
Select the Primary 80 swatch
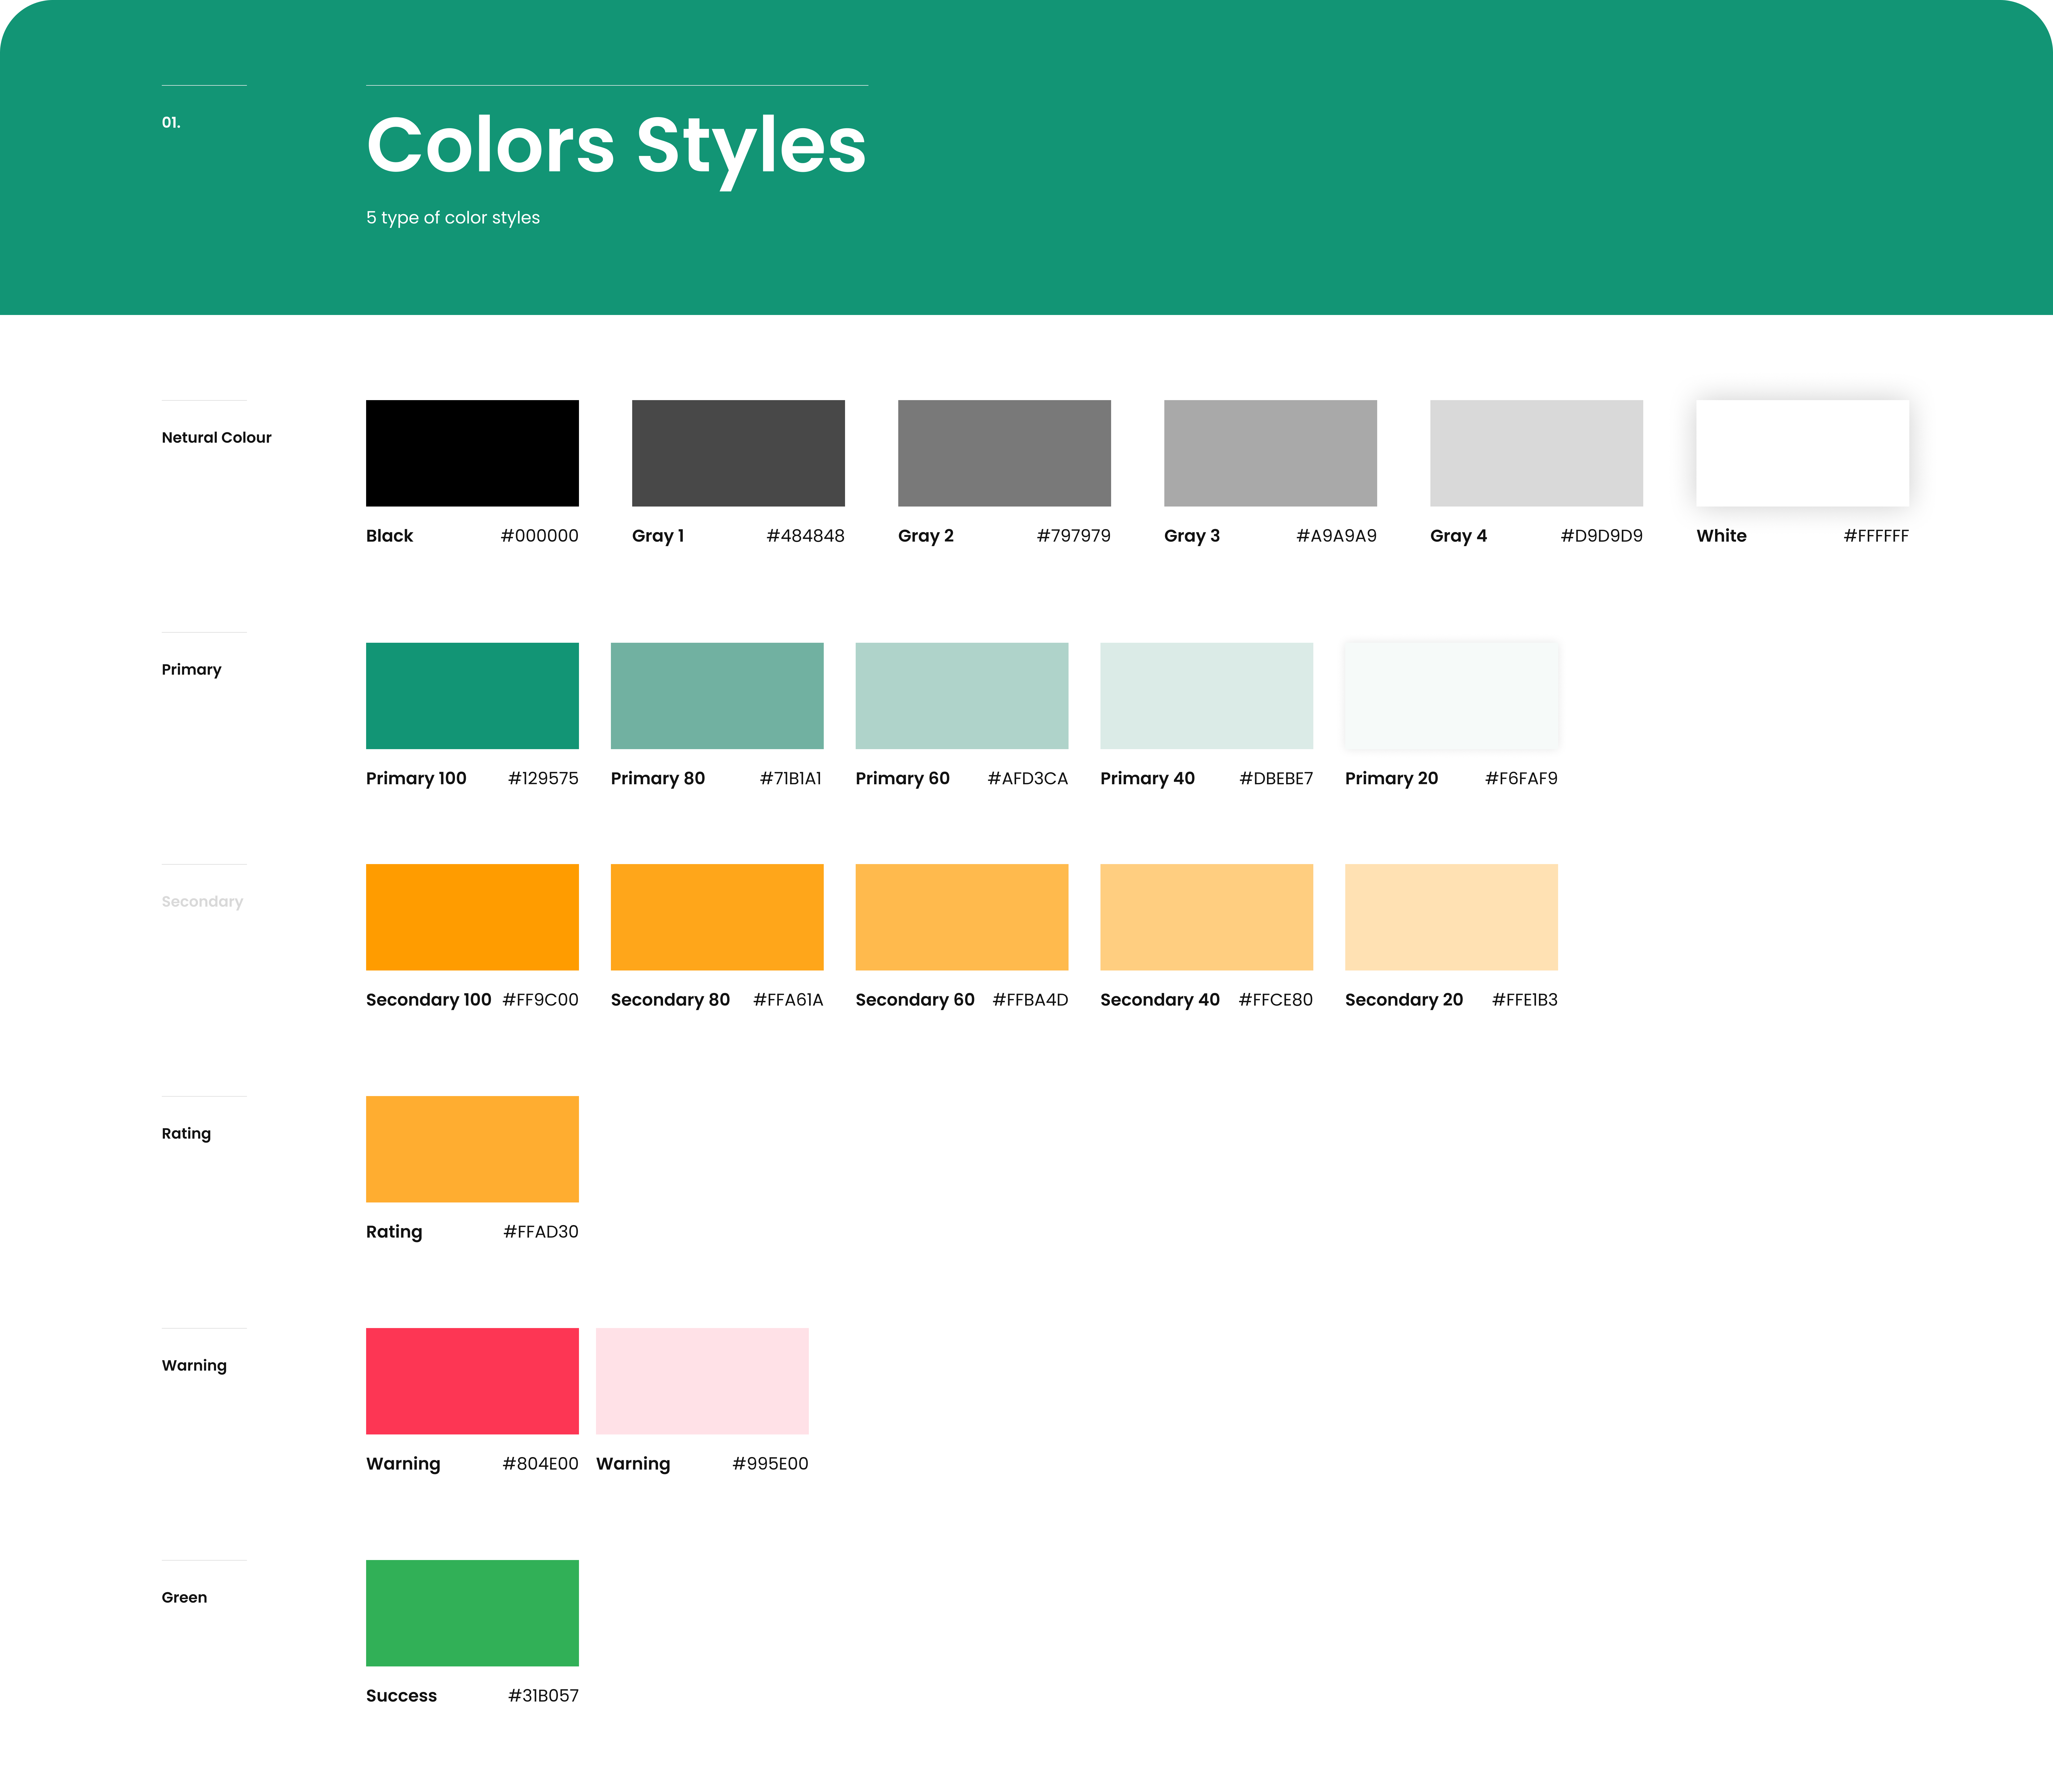(717, 696)
